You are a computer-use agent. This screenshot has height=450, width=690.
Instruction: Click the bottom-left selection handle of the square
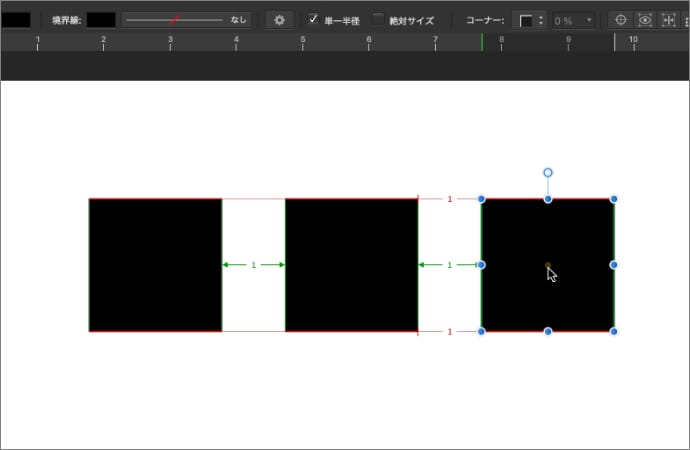(x=482, y=331)
